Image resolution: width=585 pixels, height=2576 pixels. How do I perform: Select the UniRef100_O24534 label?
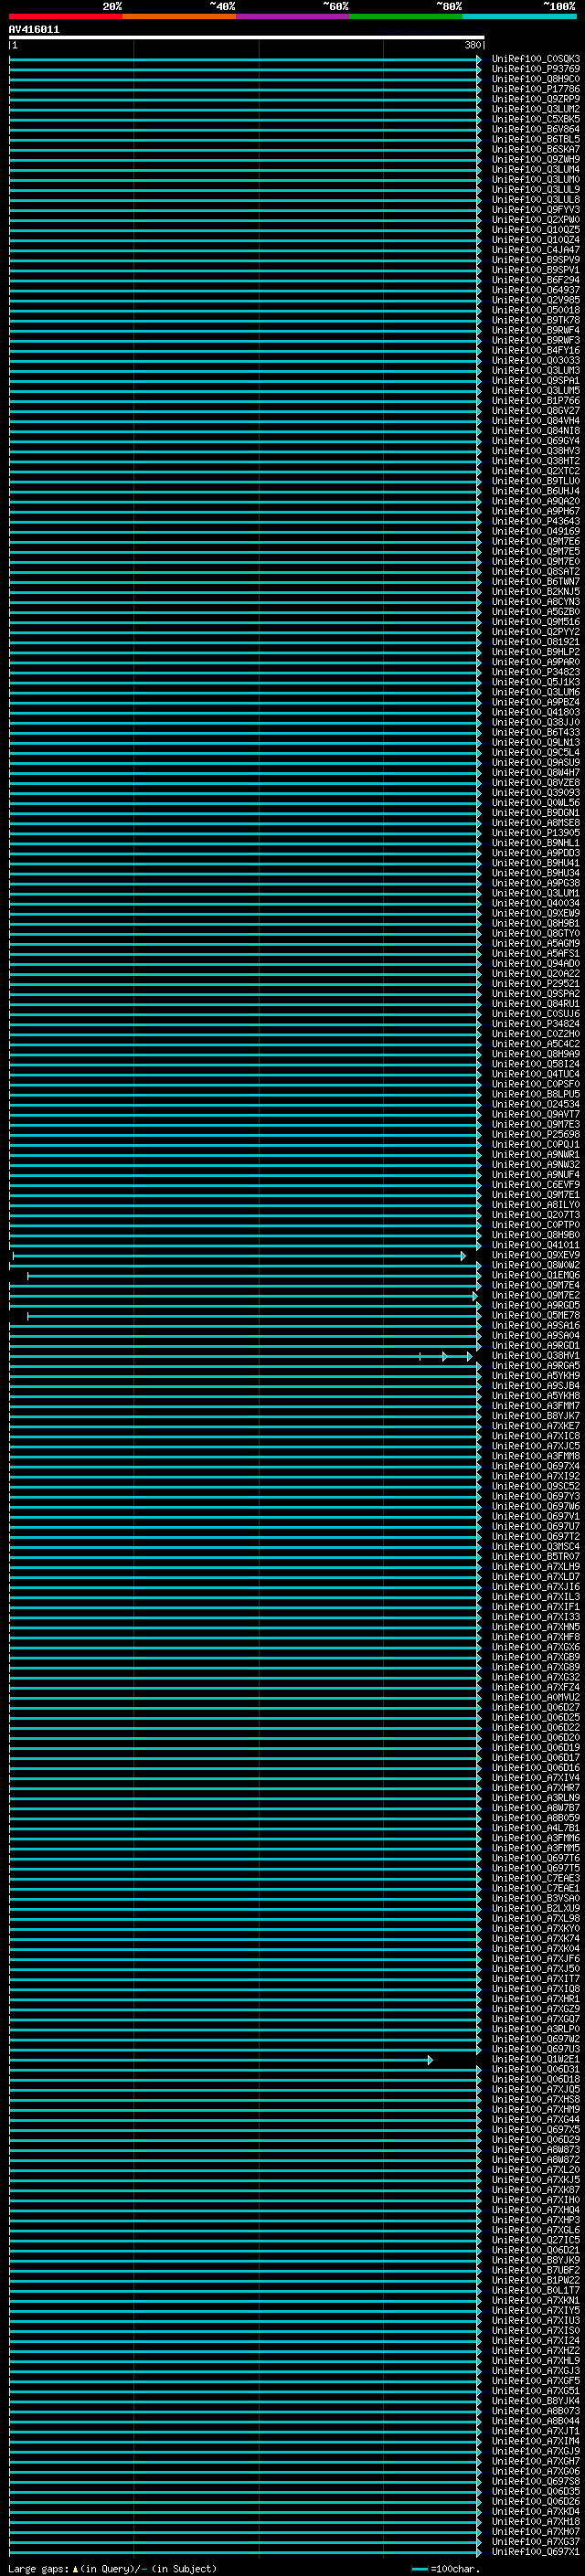pos(535,1104)
